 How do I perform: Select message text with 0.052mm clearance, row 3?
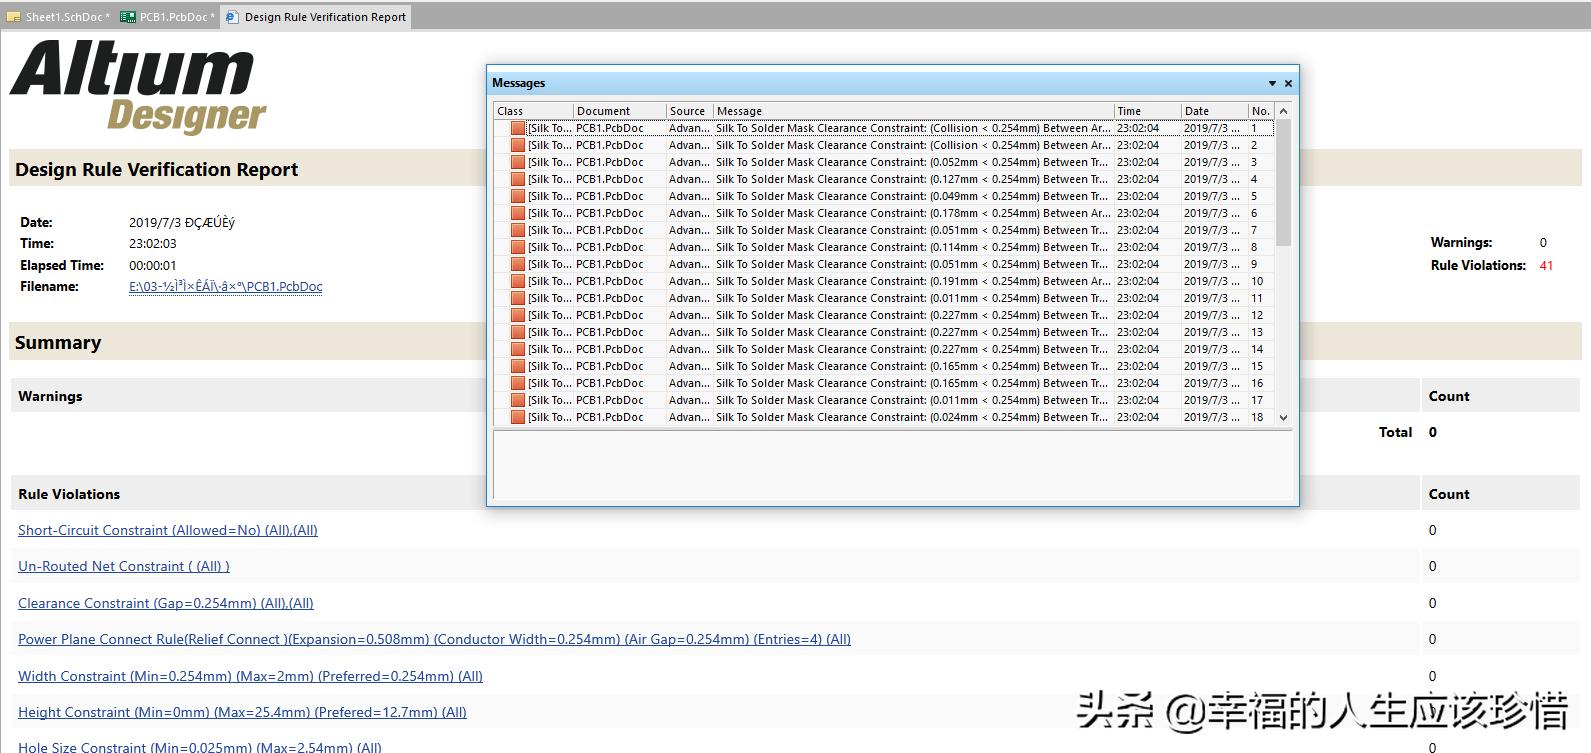pyautogui.click(x=912, y=162)
